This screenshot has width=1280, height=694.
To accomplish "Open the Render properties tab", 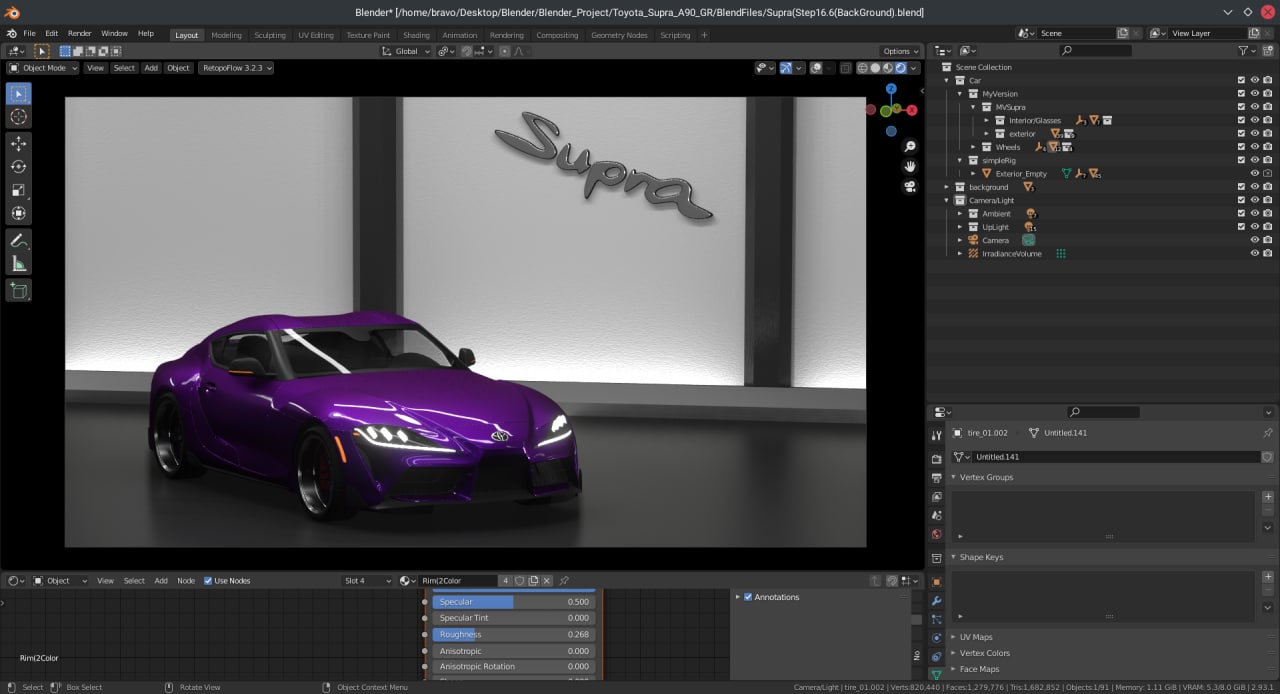I will coord(936,459).
